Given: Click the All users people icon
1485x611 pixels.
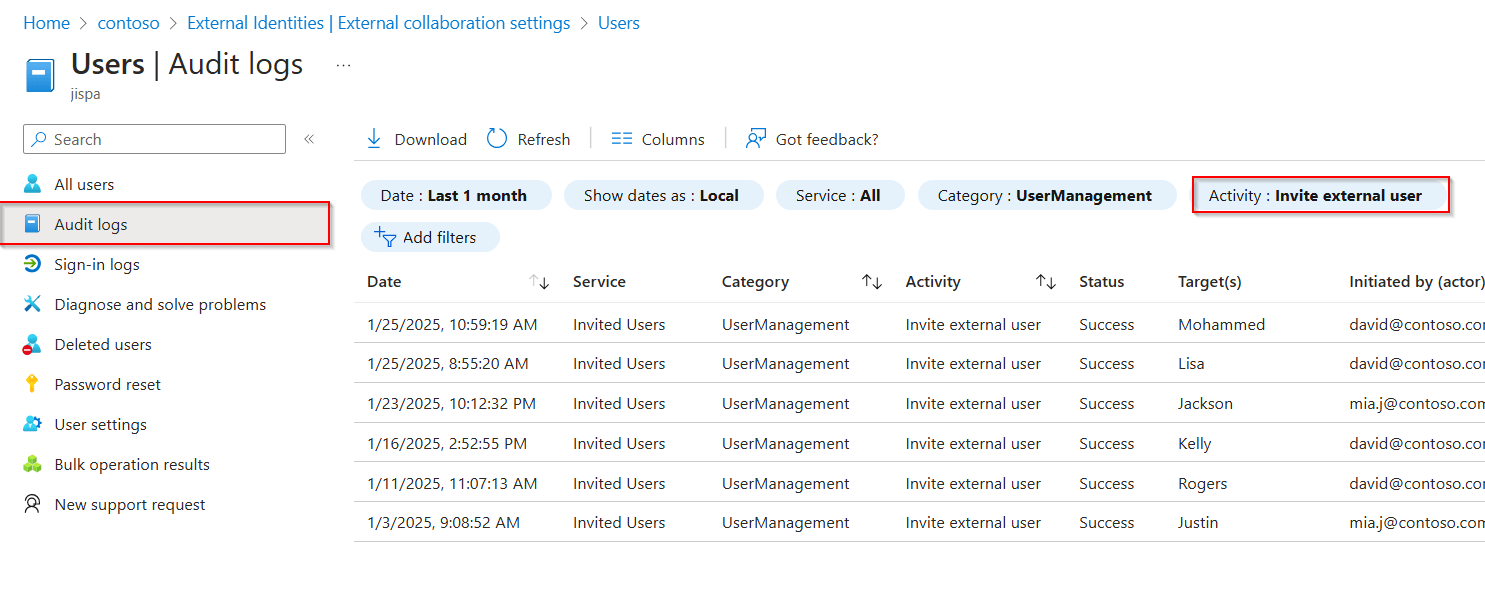Looking at the screenshot, I should pyautogui.click(x=33, y=184).
